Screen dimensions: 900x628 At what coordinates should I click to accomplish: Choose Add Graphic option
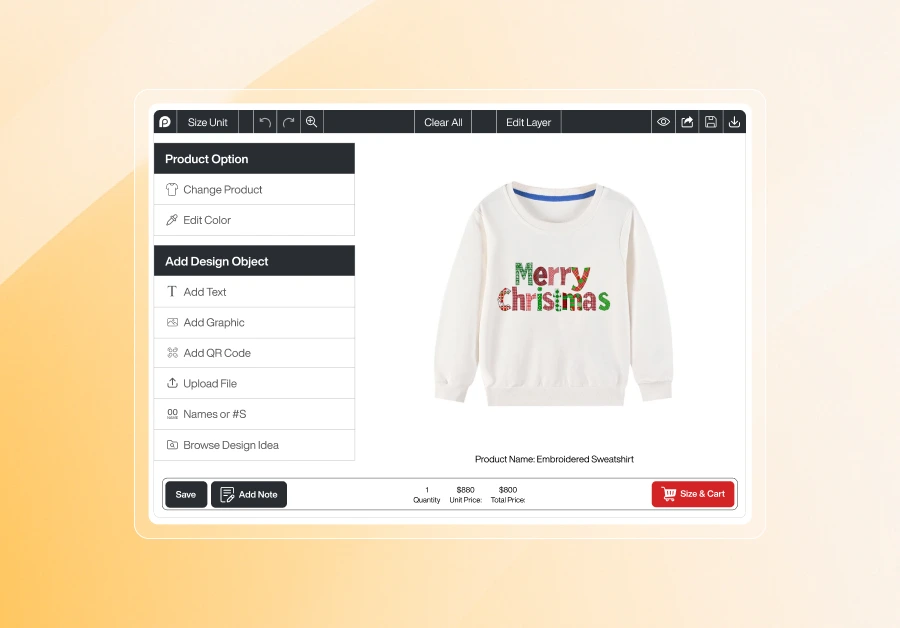click(254, 323)
